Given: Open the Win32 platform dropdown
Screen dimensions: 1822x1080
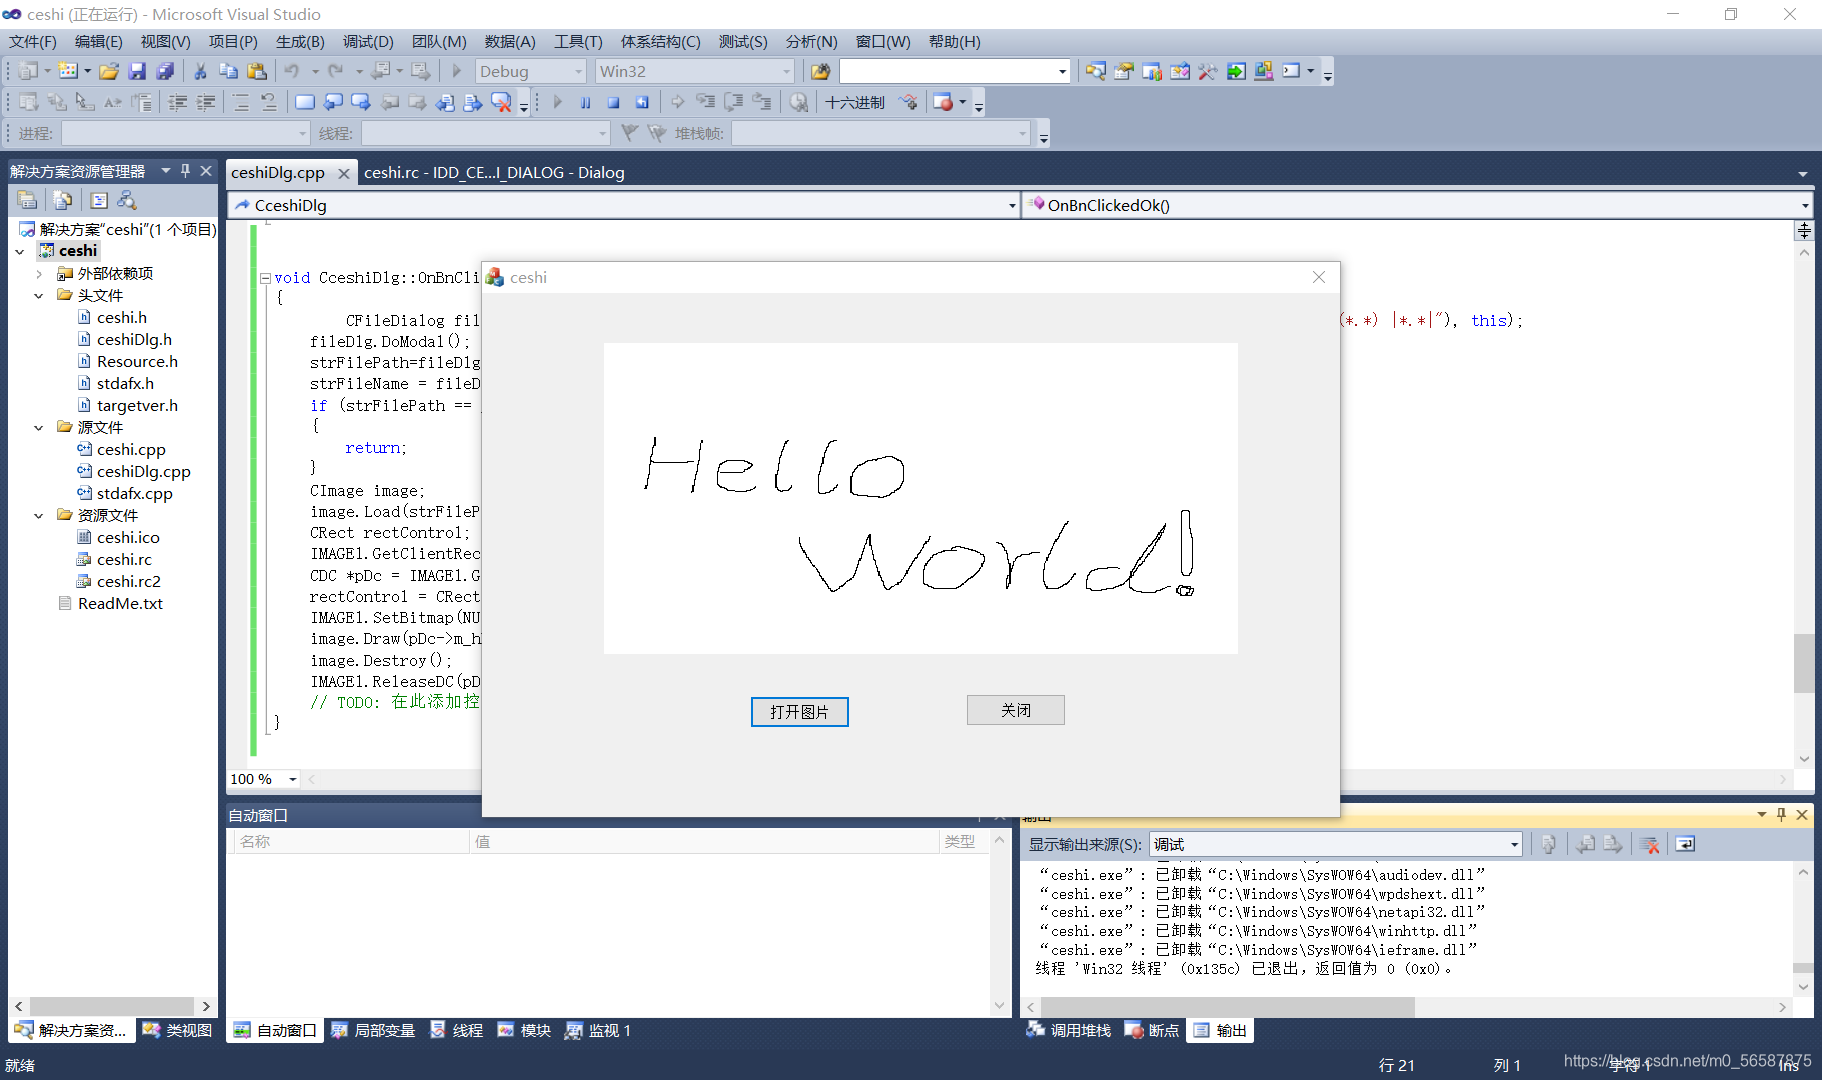Looking at the screenshot, I should tap(787, 71).
